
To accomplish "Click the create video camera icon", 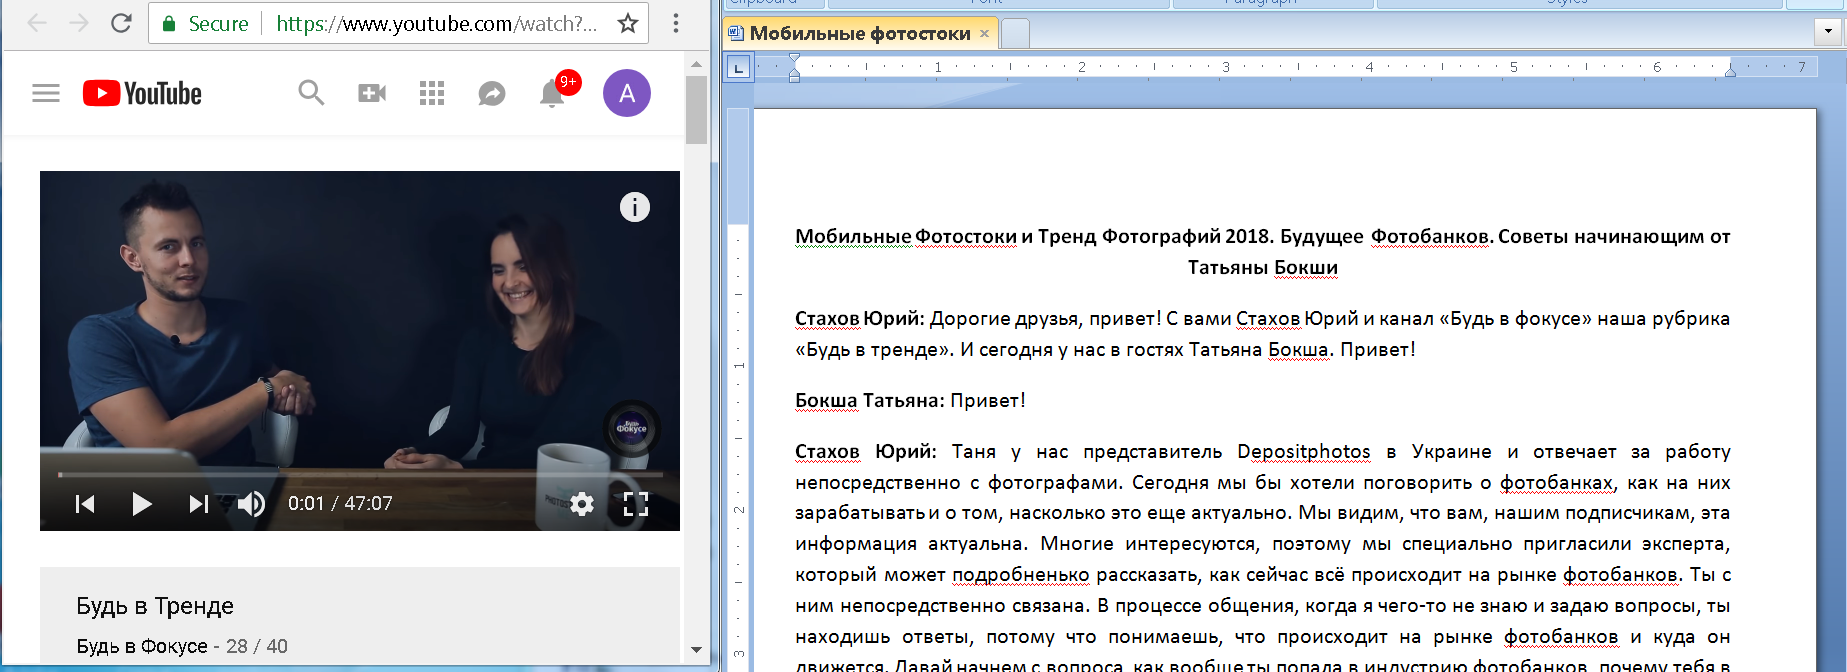I will [x=372, y=93].
